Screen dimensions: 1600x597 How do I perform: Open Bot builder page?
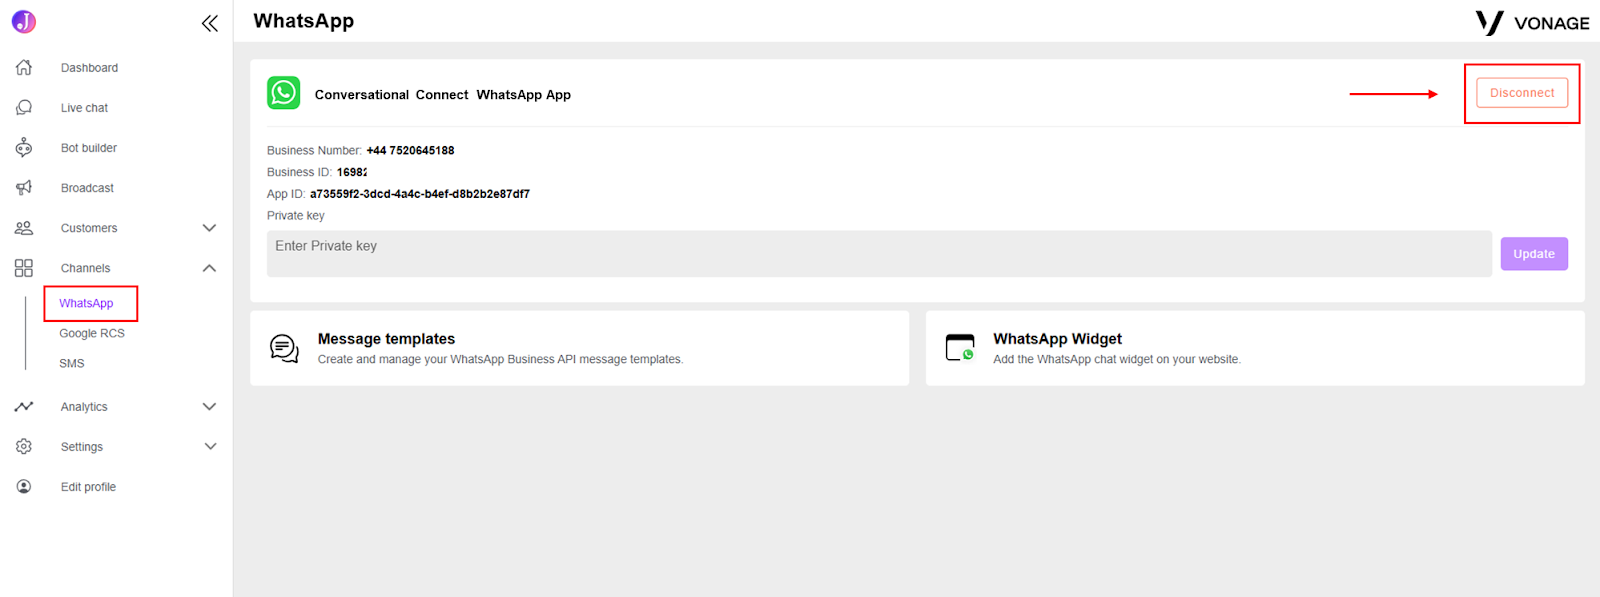pyautogui.click(x=88, y=148)
